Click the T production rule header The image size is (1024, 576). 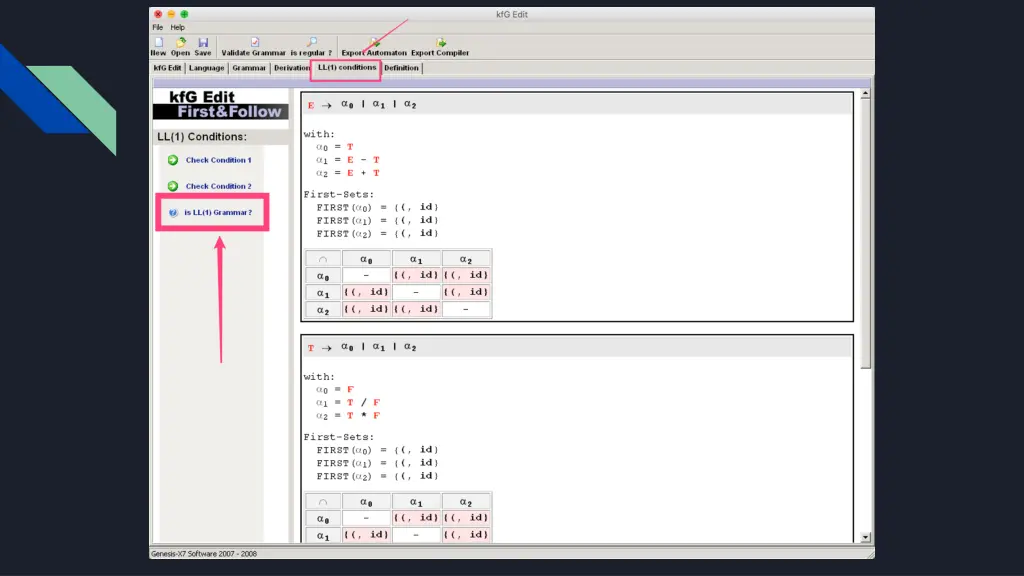577,347
